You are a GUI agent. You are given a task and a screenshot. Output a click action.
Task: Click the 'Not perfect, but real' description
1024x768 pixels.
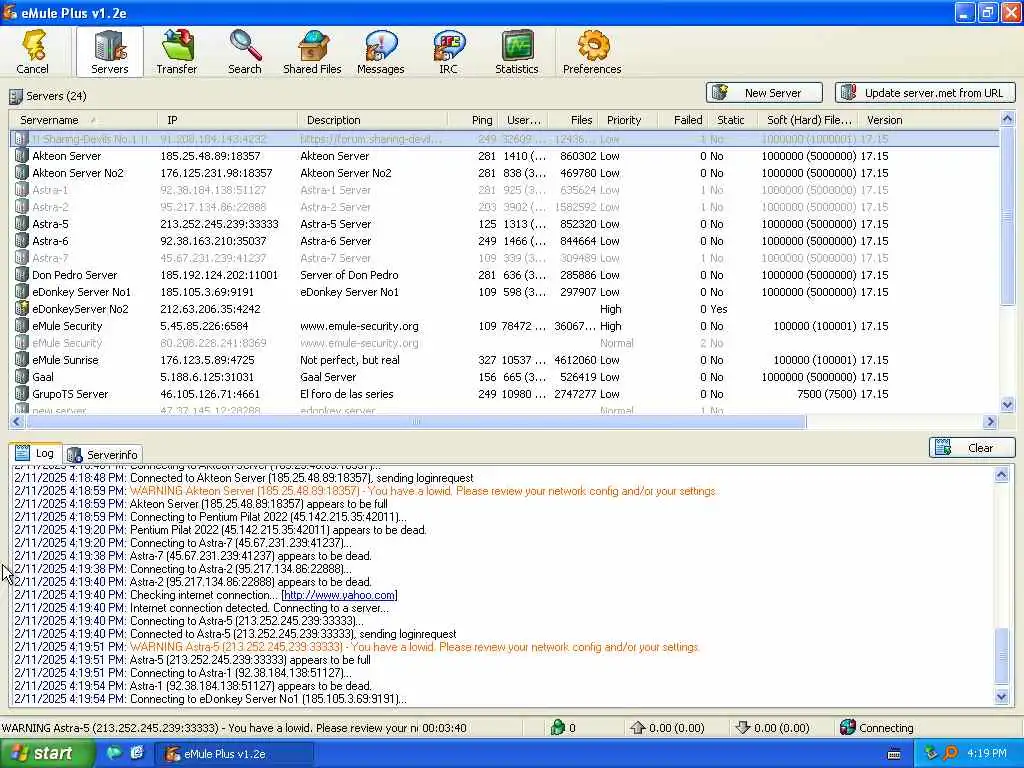point(349,360)
